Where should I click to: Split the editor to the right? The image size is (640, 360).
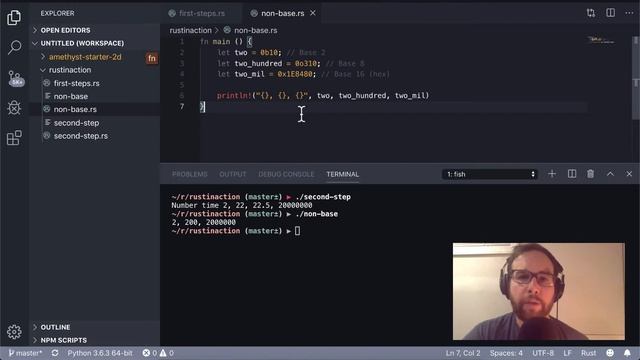coord(610,13)
